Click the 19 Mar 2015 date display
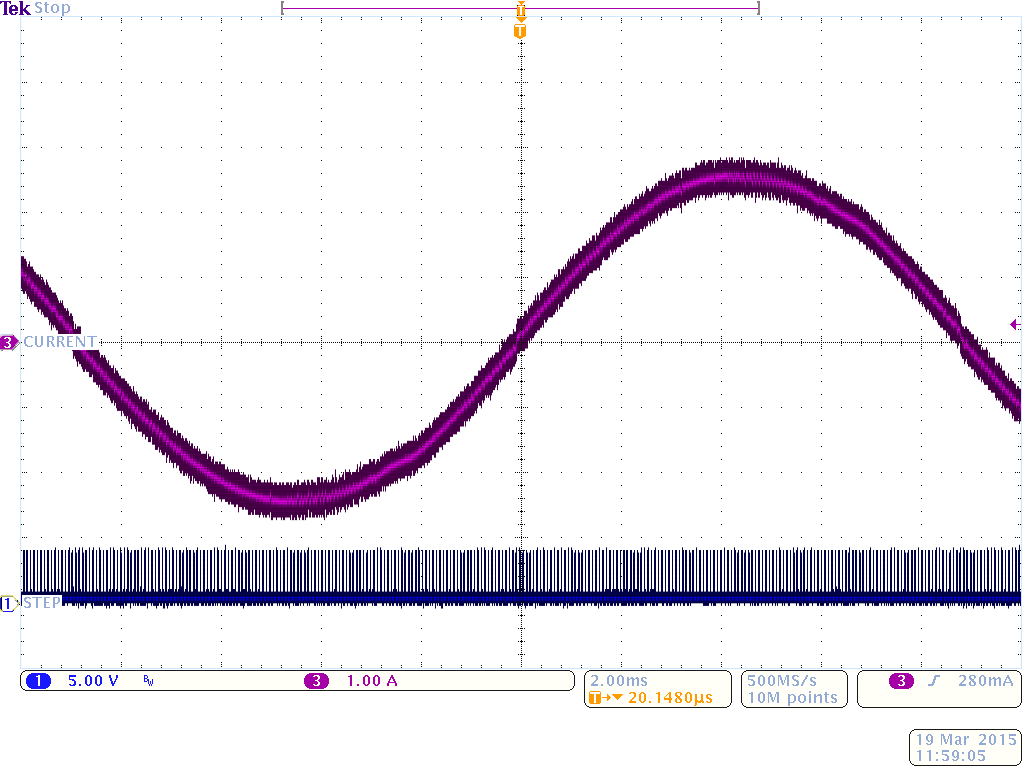Image resolution: width=1024 pixels, height=768 pixels. coord(964,740)
